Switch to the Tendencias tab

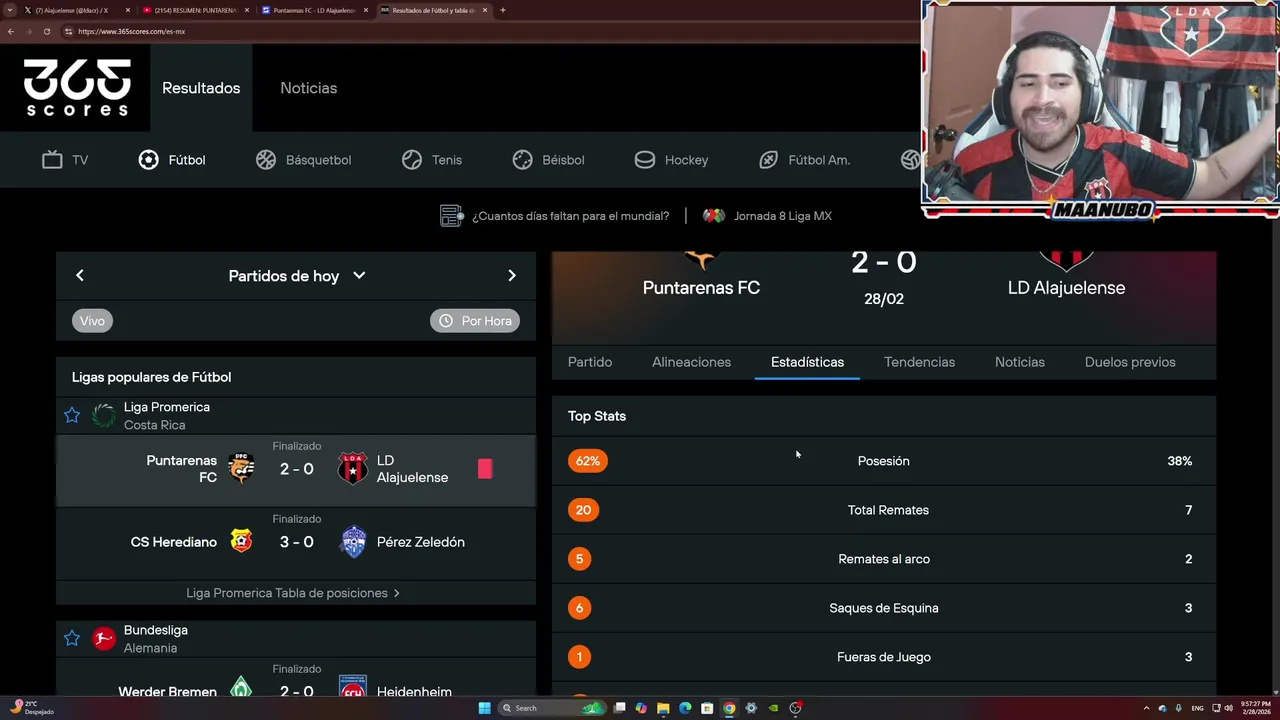pos(919,362)
